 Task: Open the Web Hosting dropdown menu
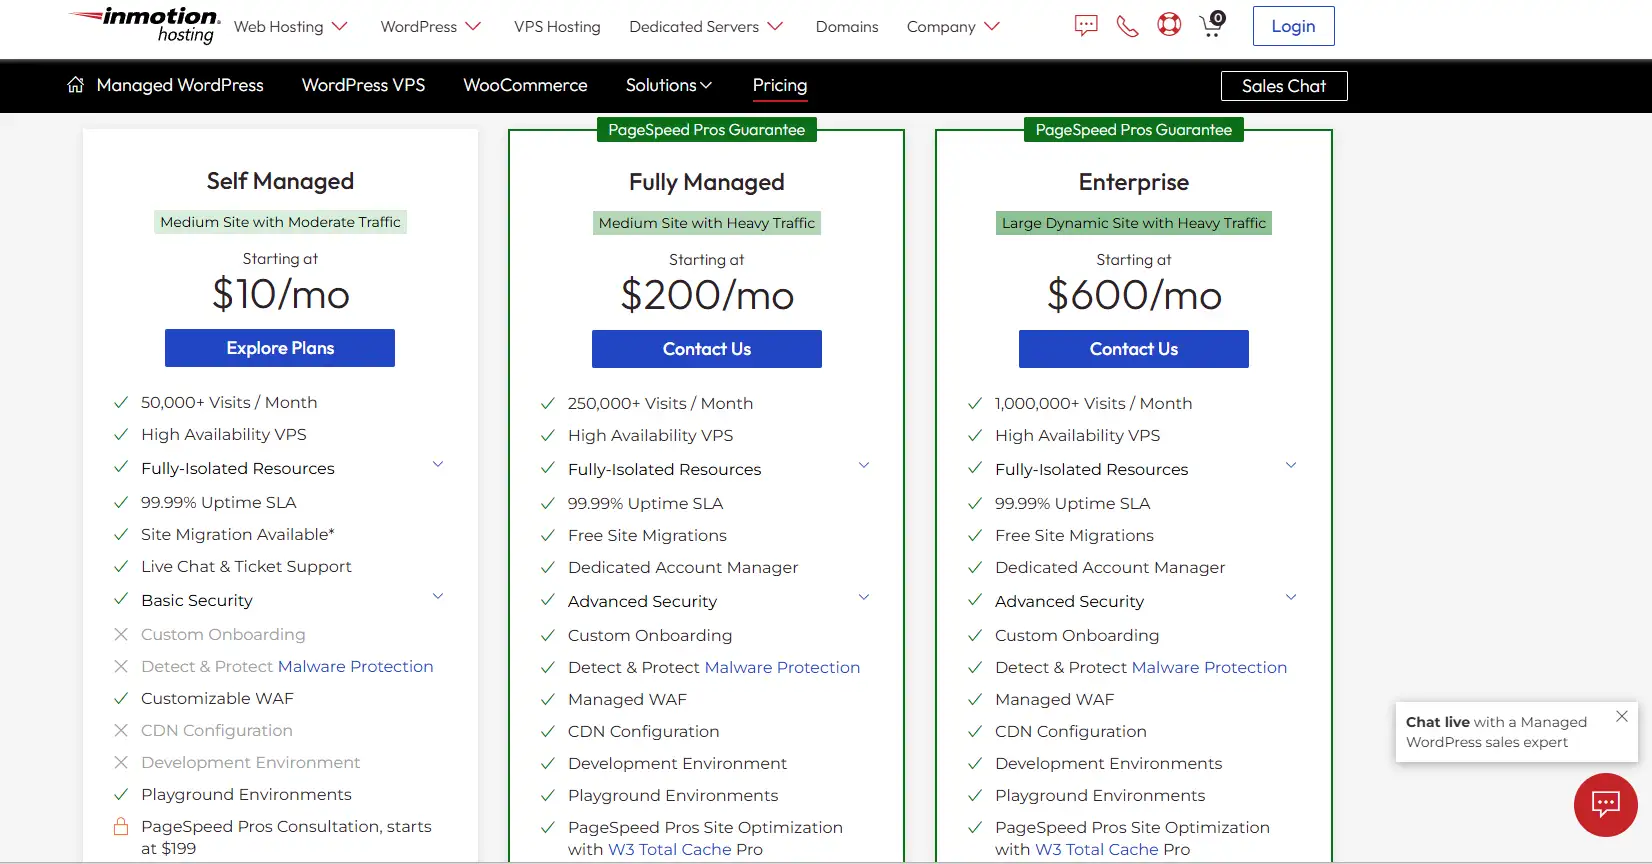point(290,27)
